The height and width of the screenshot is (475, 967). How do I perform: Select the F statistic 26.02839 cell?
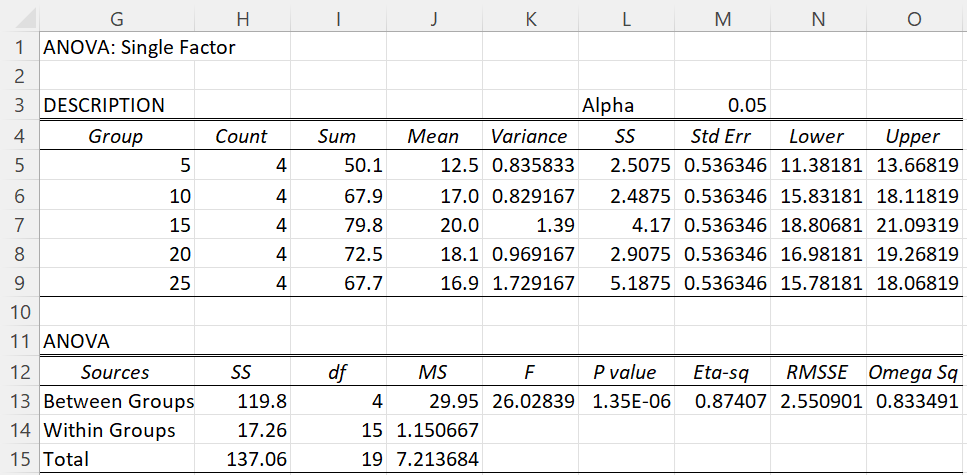coord(530,401)
